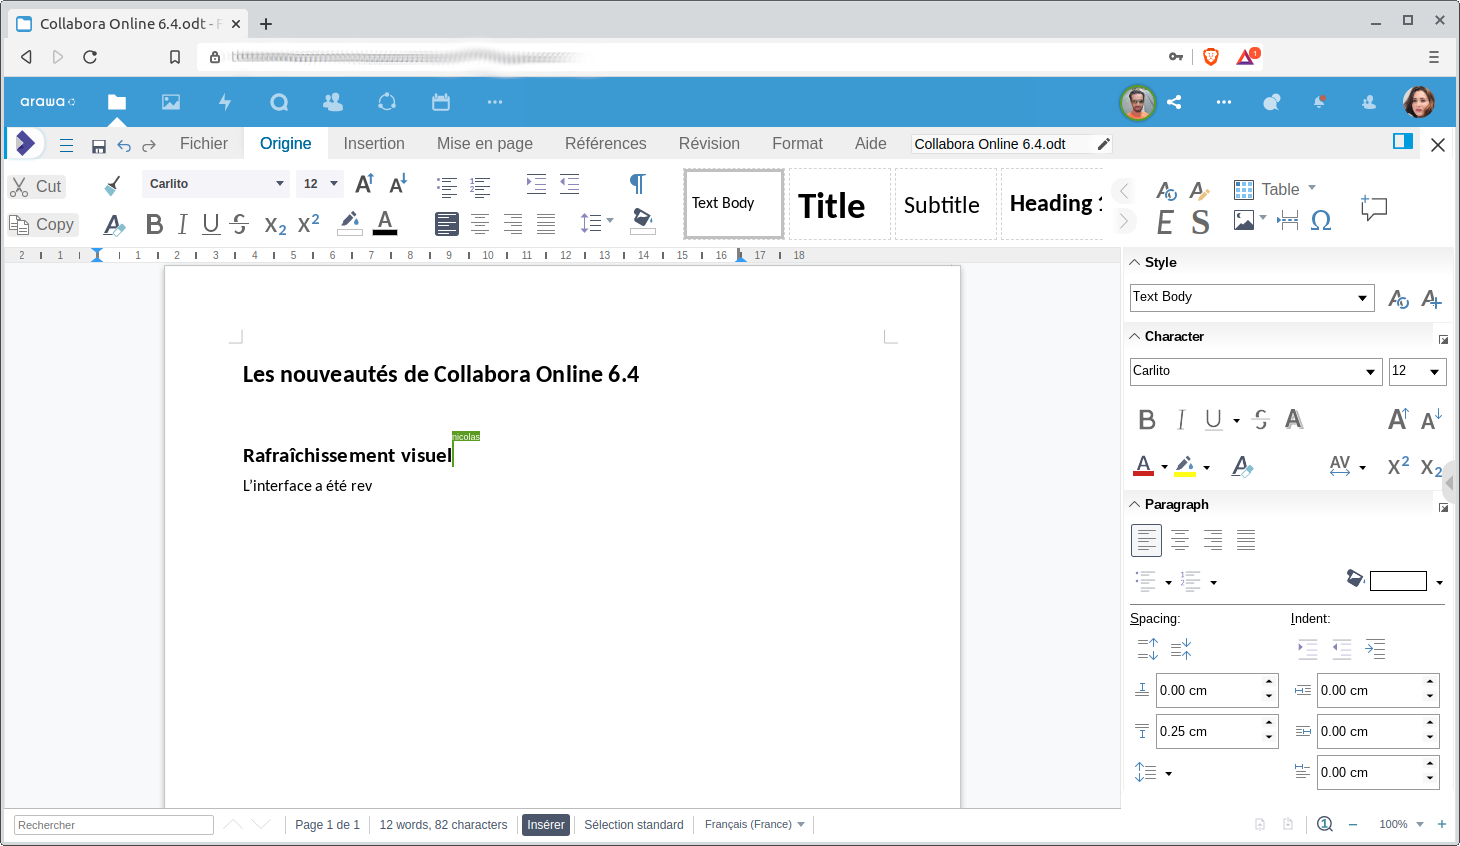Open the hamburger menu in the toolbar
Screen dimensions: 1460x846
point(66,146)
